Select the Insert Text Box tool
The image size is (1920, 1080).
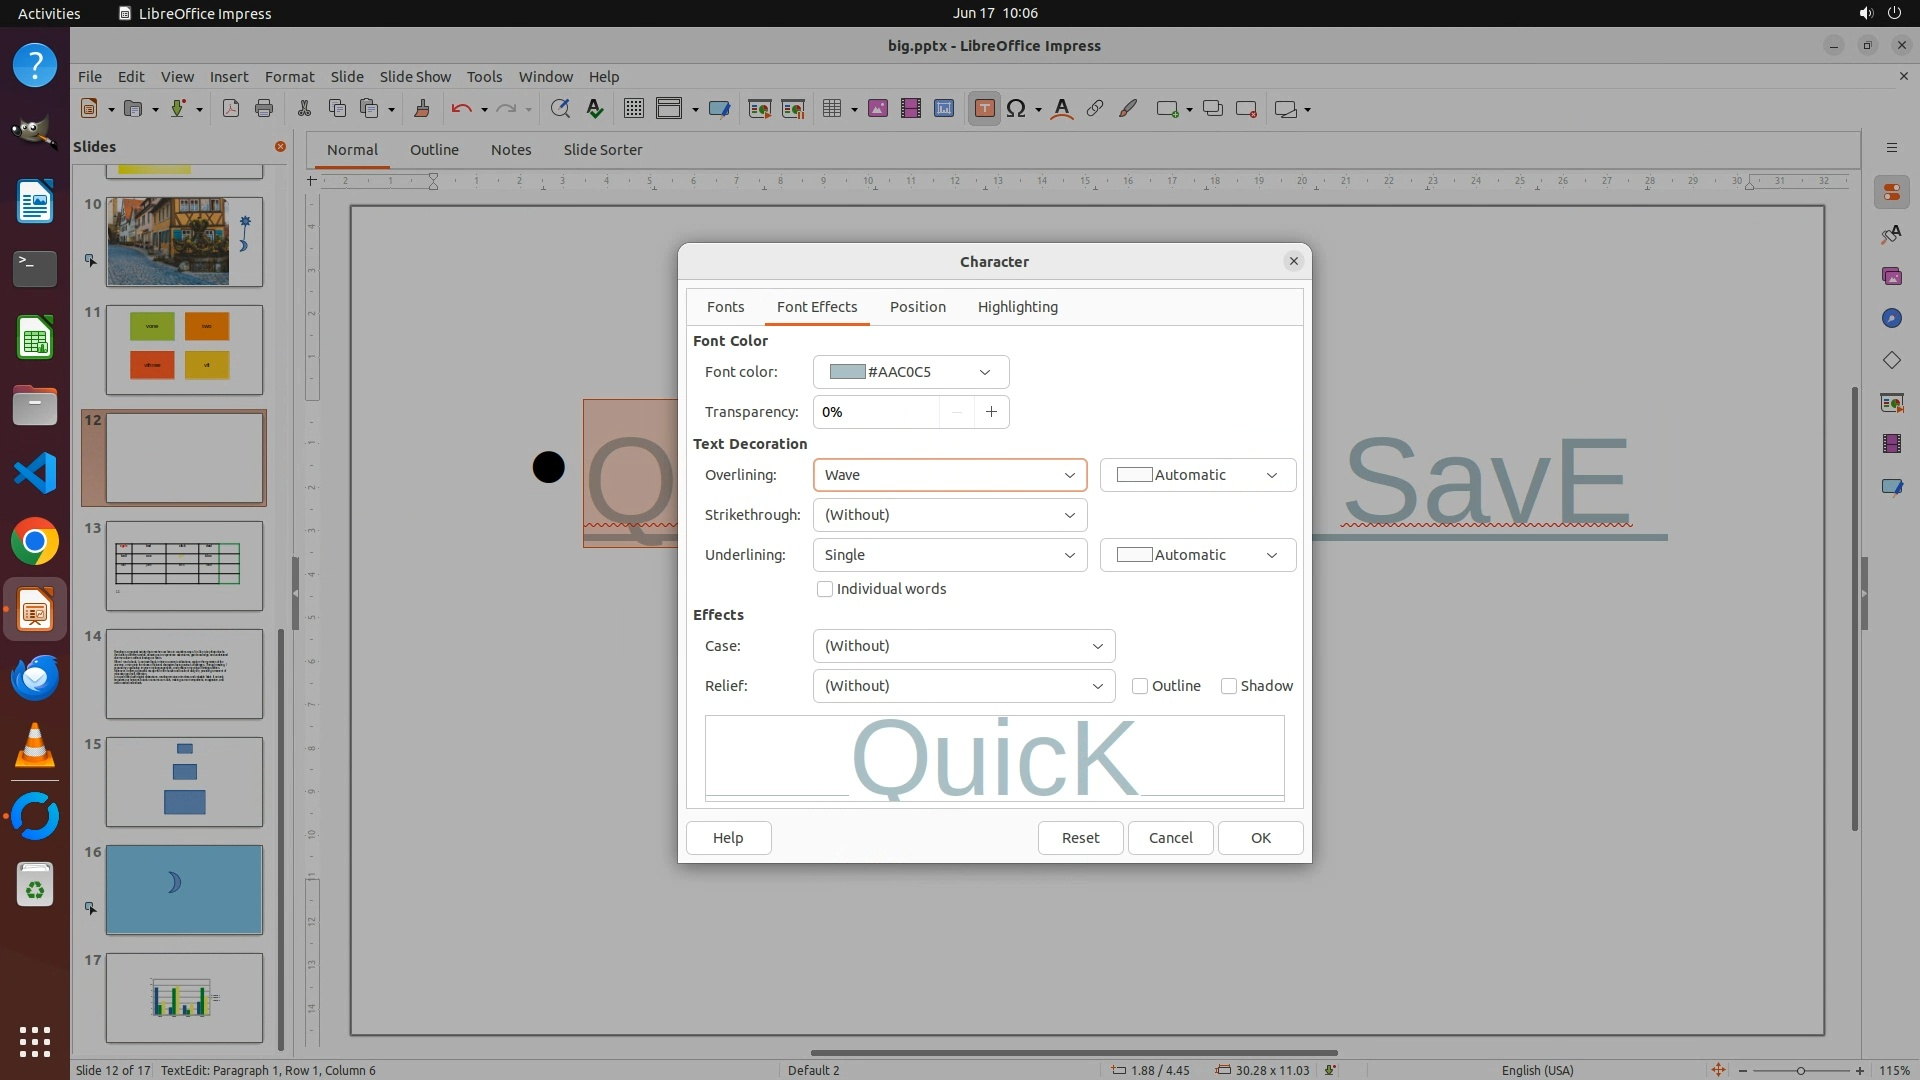click(984, 109)
